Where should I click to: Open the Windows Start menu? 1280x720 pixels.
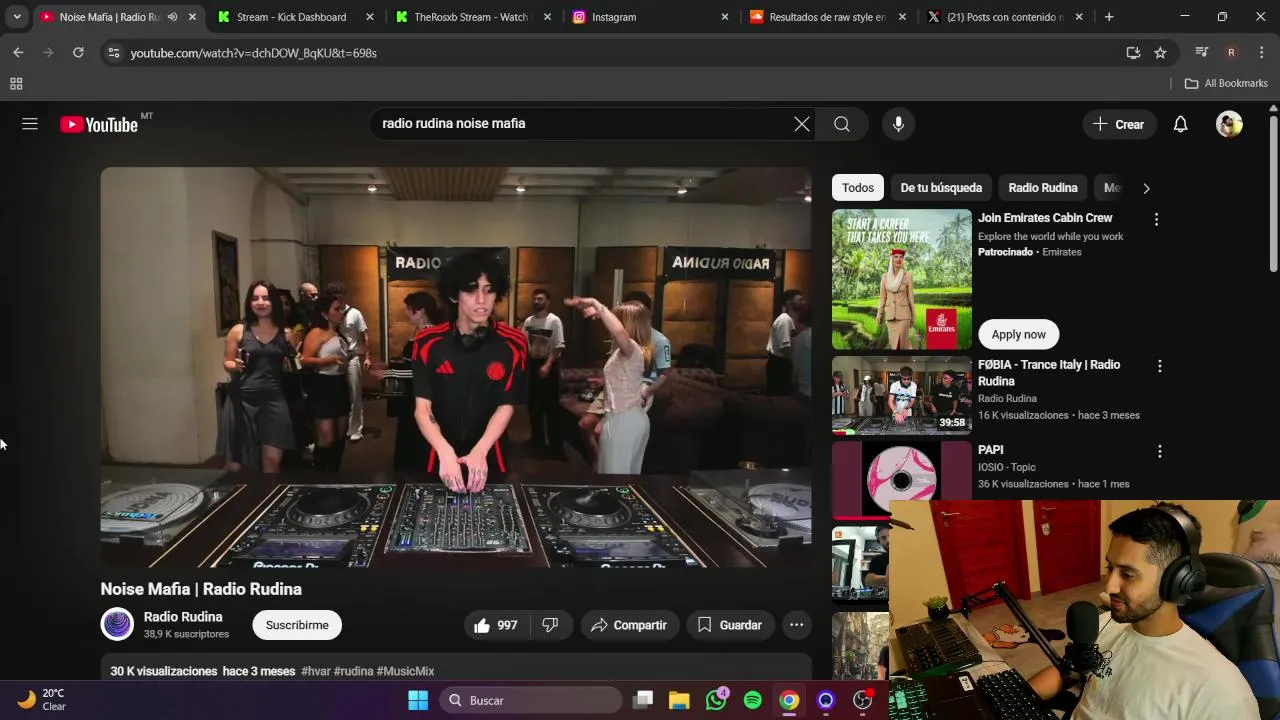418,700
